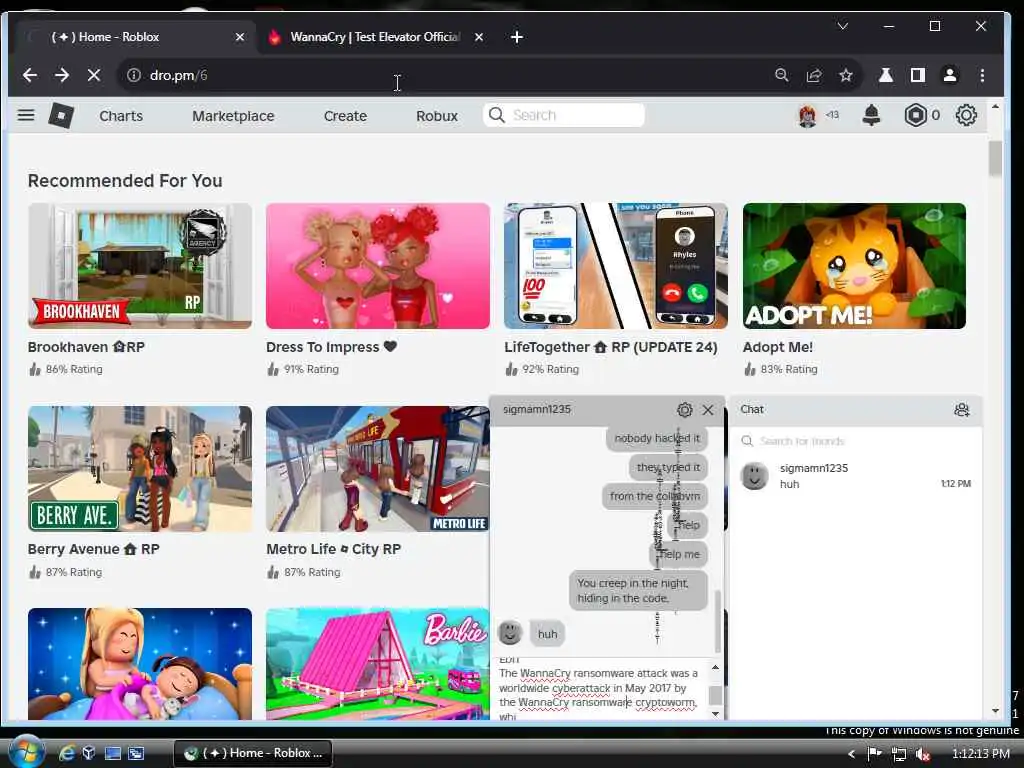Open LifeTogether RP game thumbnail
This screenshot has width=1024, height=768.
click(616, 266)
